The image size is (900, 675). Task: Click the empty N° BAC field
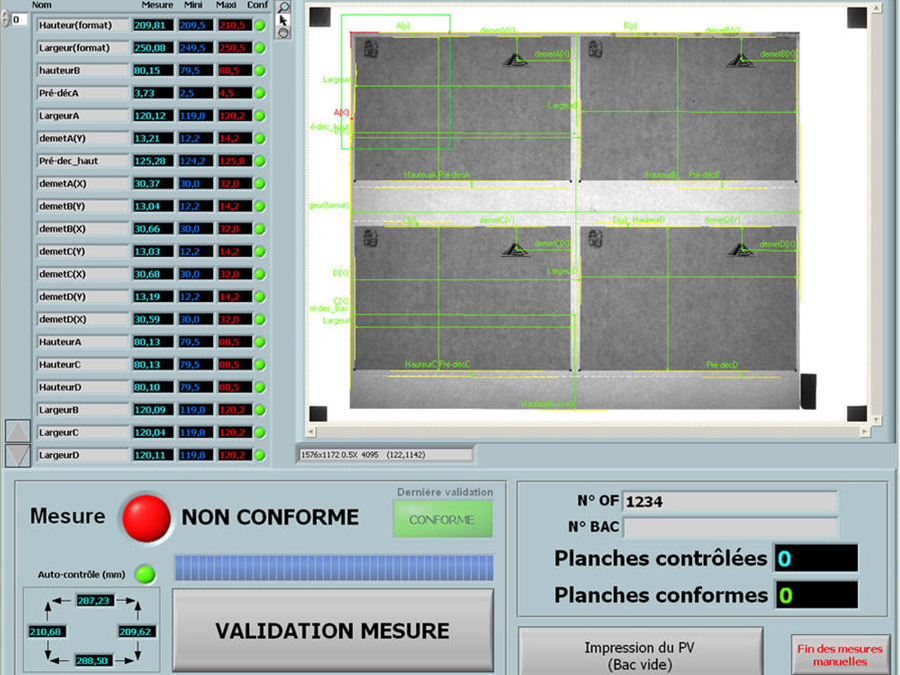click(x=729, y=527)
